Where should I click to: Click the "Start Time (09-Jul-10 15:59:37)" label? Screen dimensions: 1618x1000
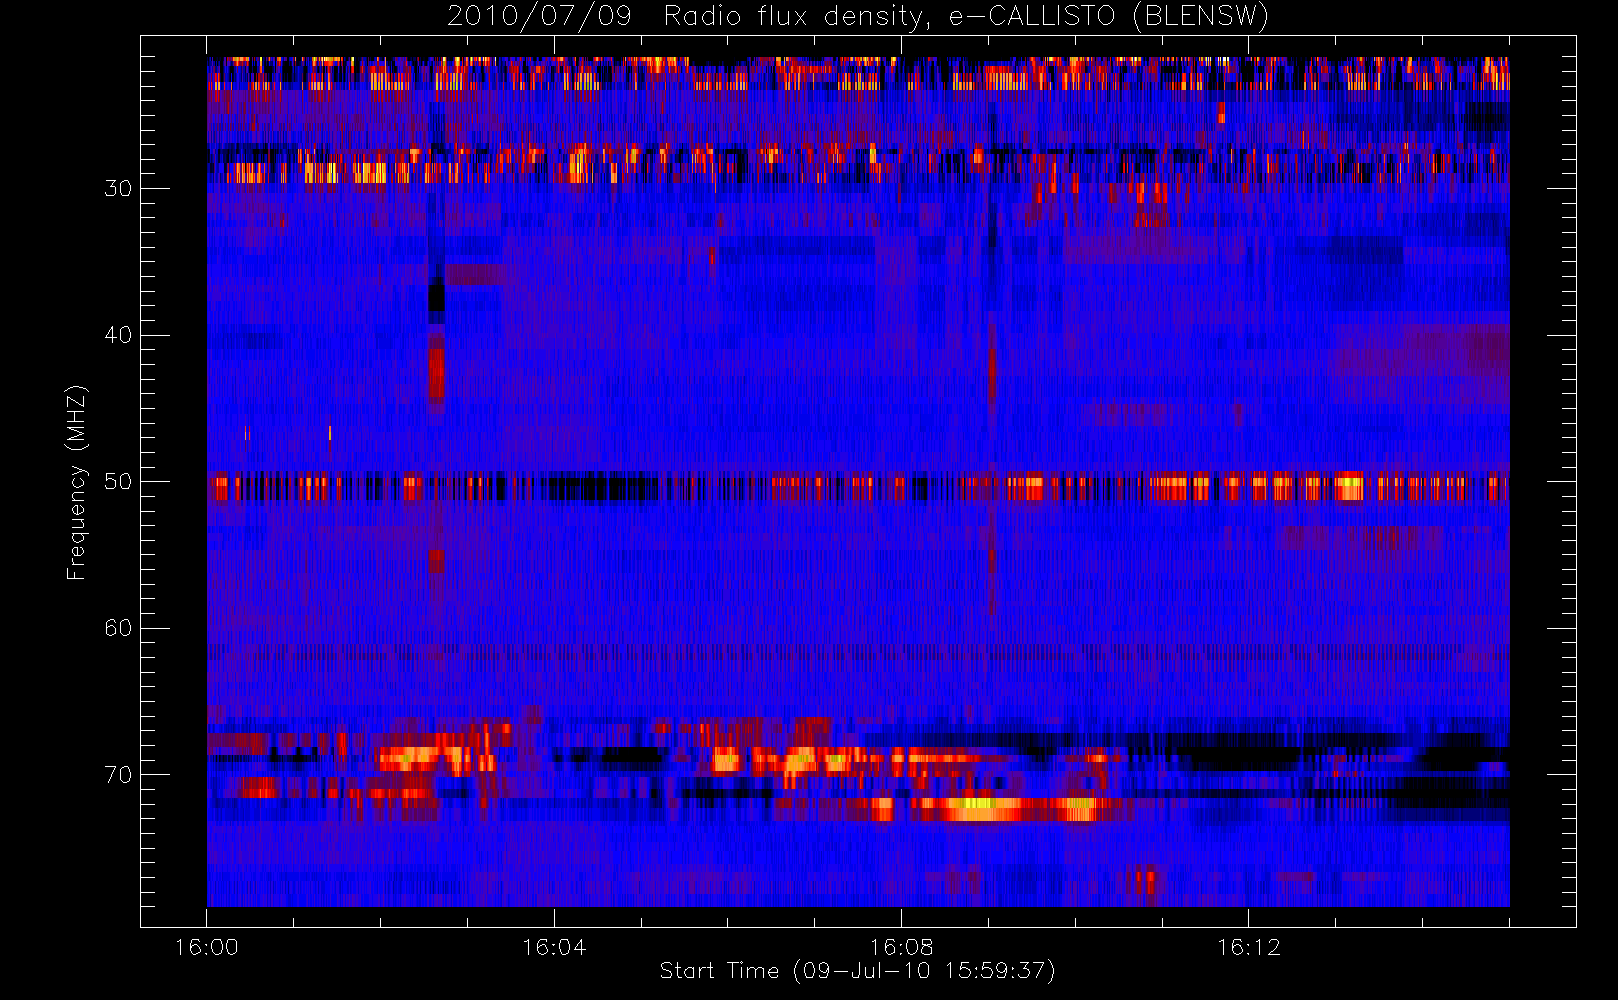point(858,970)
